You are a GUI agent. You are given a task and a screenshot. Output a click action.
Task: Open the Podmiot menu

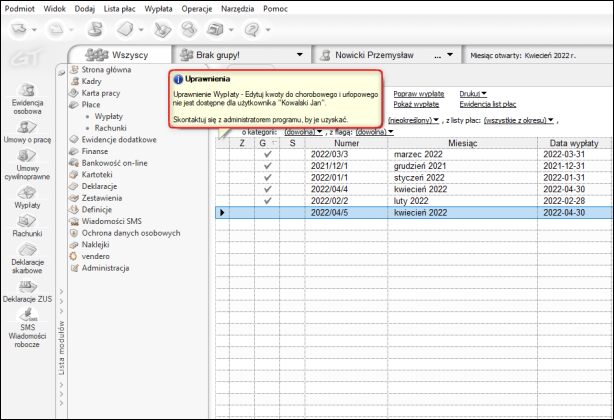(20, 9)
